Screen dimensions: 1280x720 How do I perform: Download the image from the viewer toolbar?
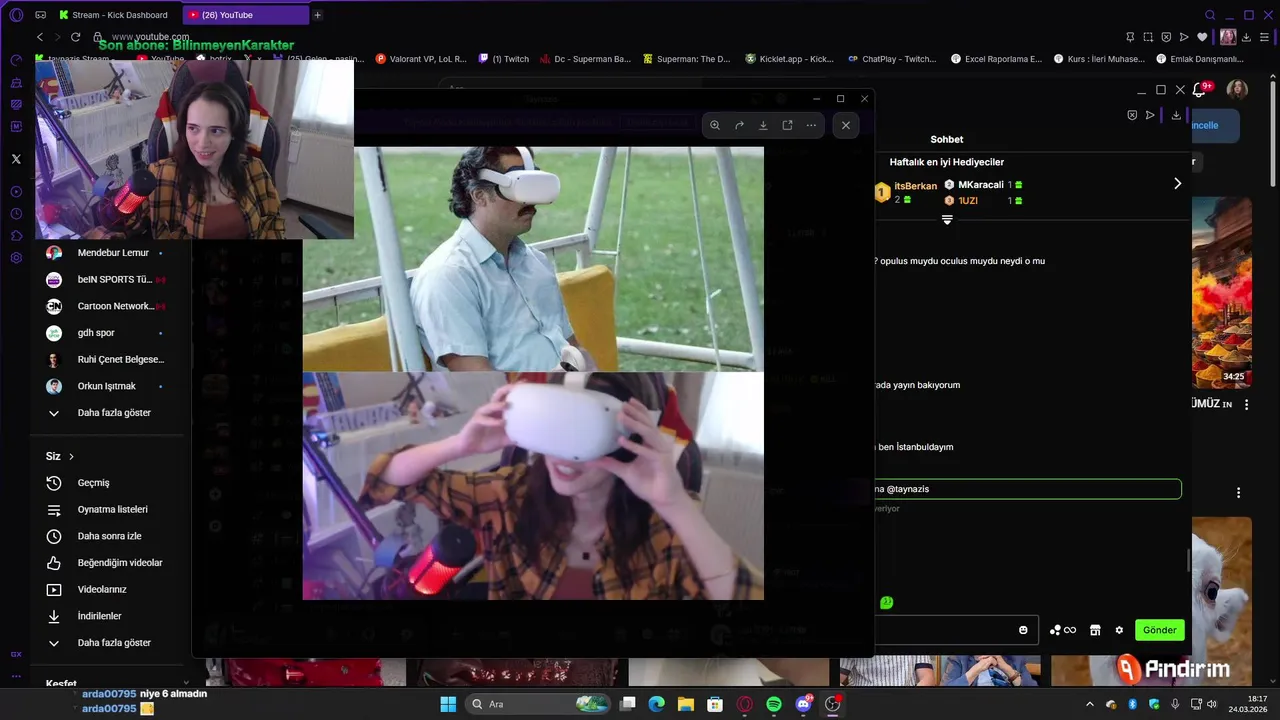[x=763, y=125]
